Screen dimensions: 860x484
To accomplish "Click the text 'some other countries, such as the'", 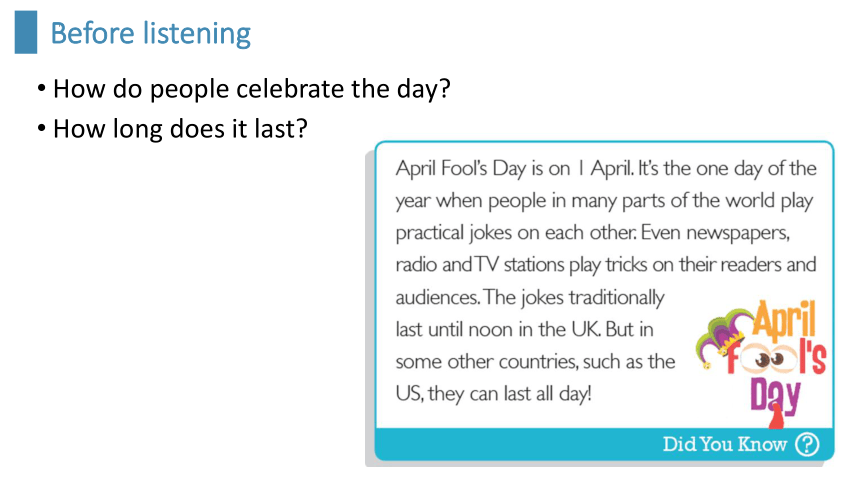I will 535,362.
